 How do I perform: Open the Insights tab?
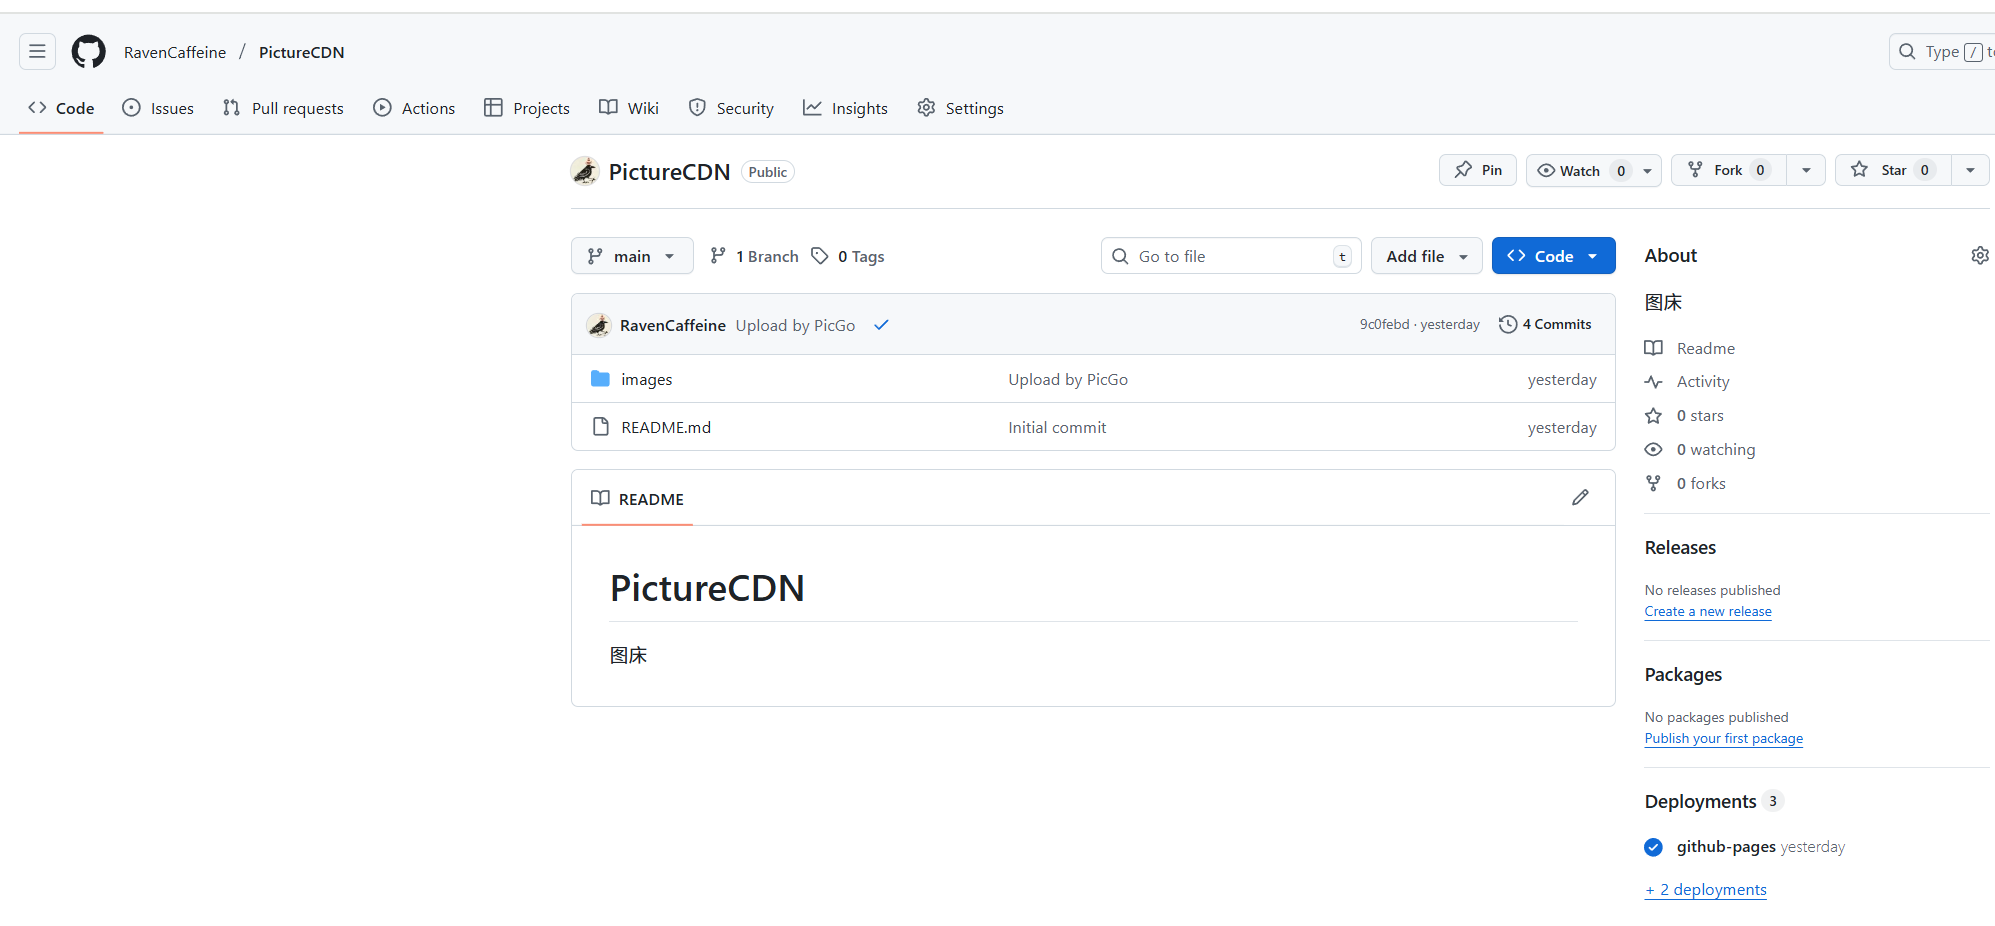845,108
